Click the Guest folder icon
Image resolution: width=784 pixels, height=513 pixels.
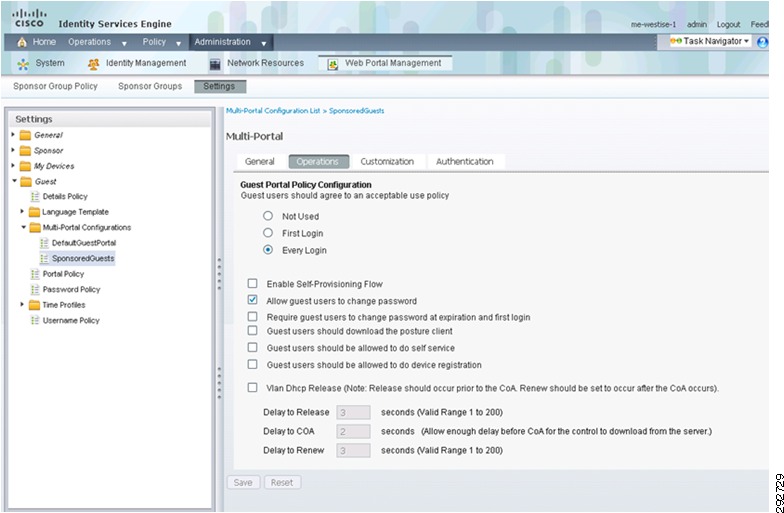click(26, 182)
